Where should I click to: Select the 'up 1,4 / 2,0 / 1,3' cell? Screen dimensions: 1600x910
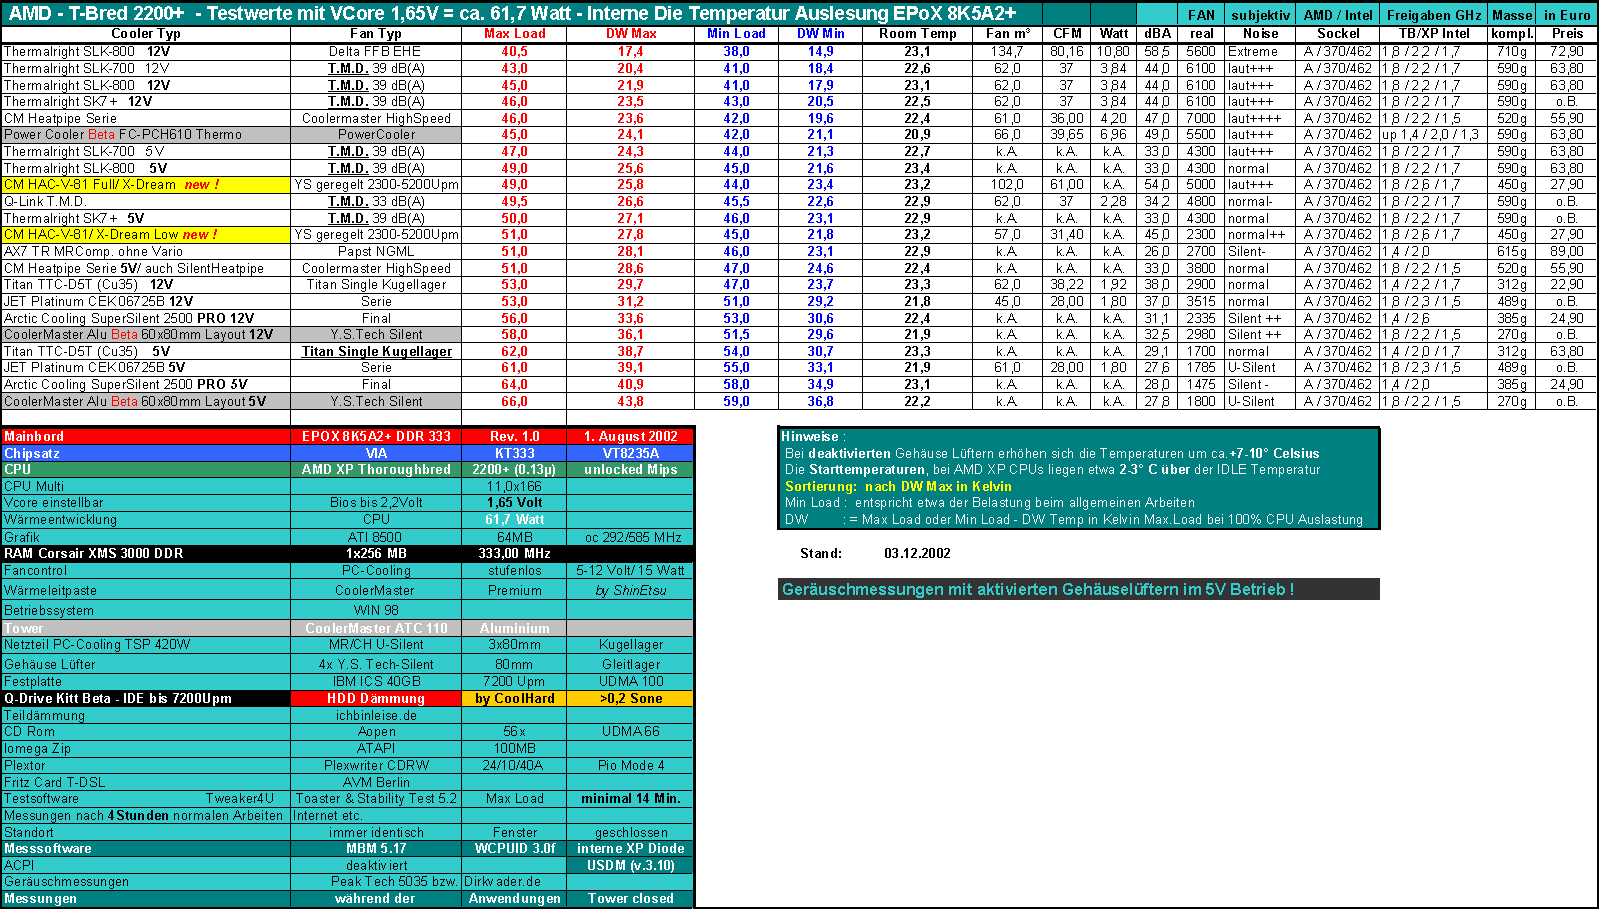(1433, 135)
